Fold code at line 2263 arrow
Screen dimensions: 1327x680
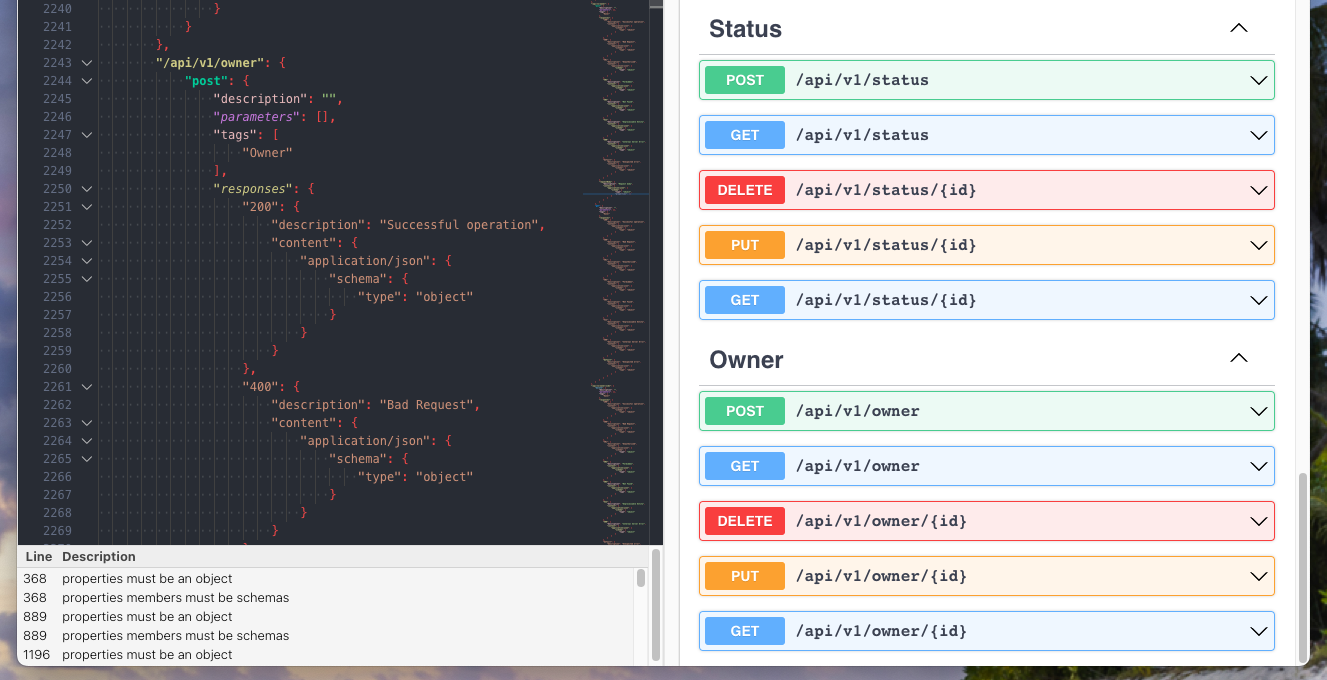(87, 423)
